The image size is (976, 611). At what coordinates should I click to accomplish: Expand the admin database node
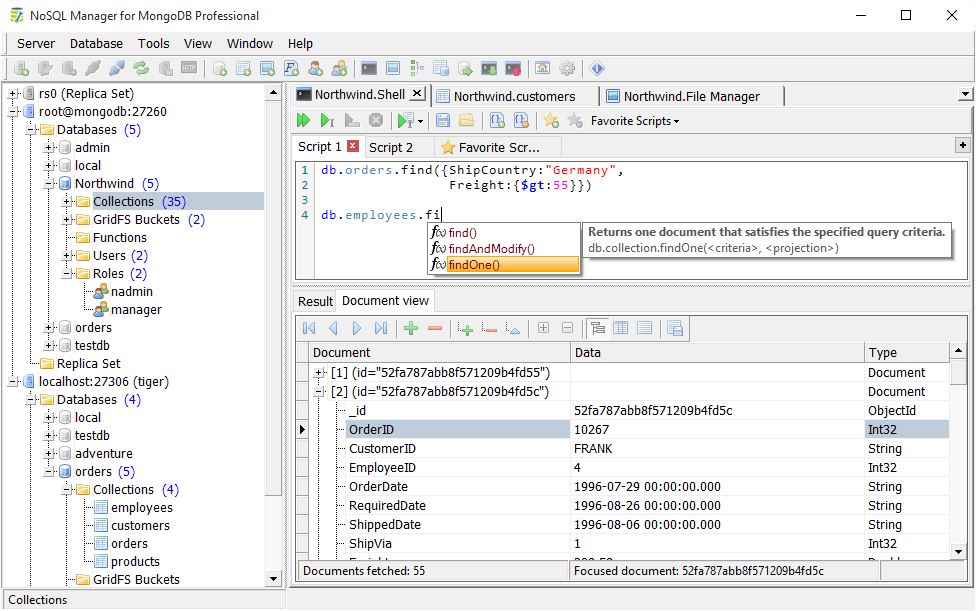tap(49, 148)
